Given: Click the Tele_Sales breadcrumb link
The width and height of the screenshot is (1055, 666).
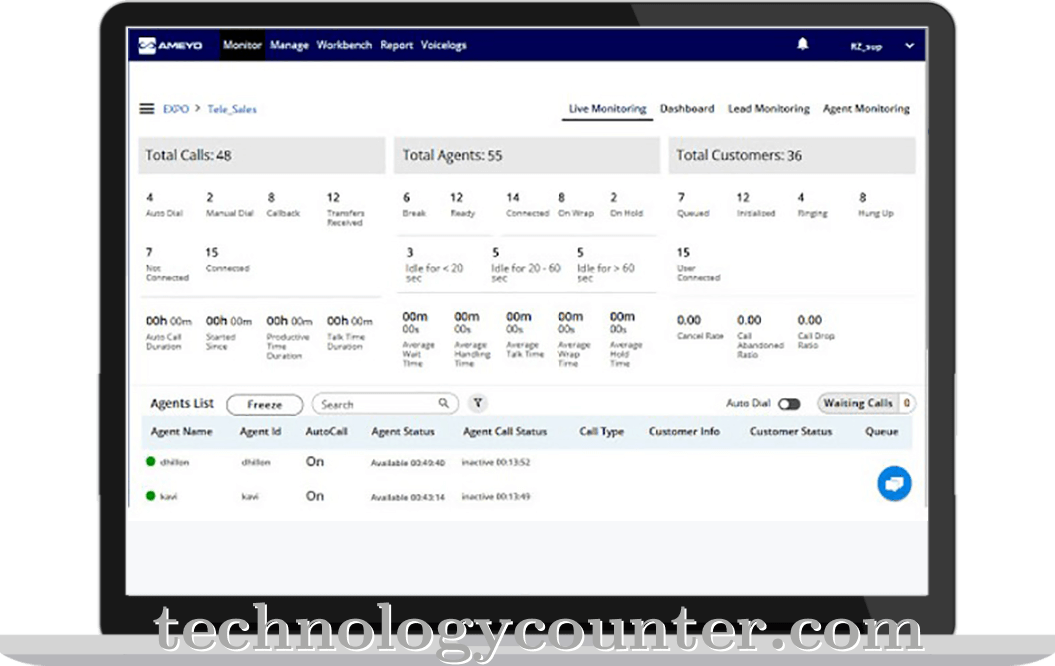Looking at the screenshot, I should [x=231, y=109].
